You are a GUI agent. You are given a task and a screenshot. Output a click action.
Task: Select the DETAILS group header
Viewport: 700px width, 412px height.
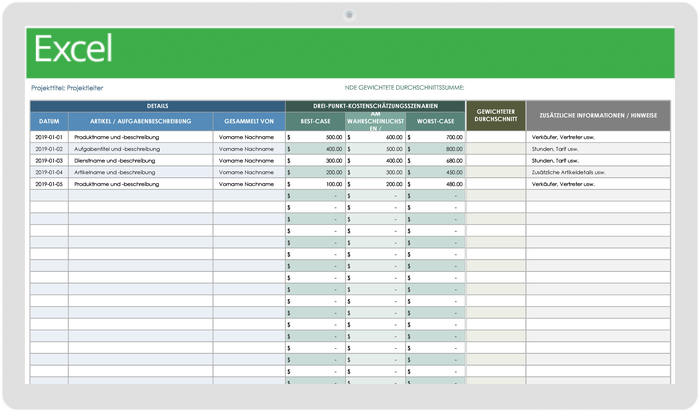[x=158, y=106]
